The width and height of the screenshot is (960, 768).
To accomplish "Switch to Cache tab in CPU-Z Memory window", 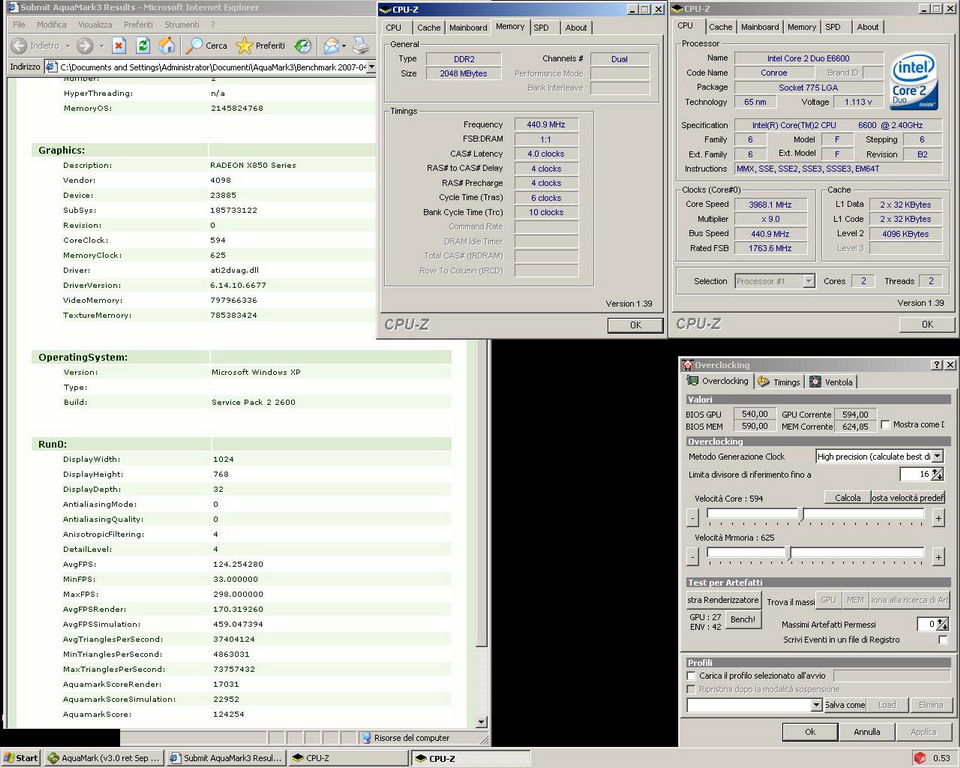I will tap(429, 28).
